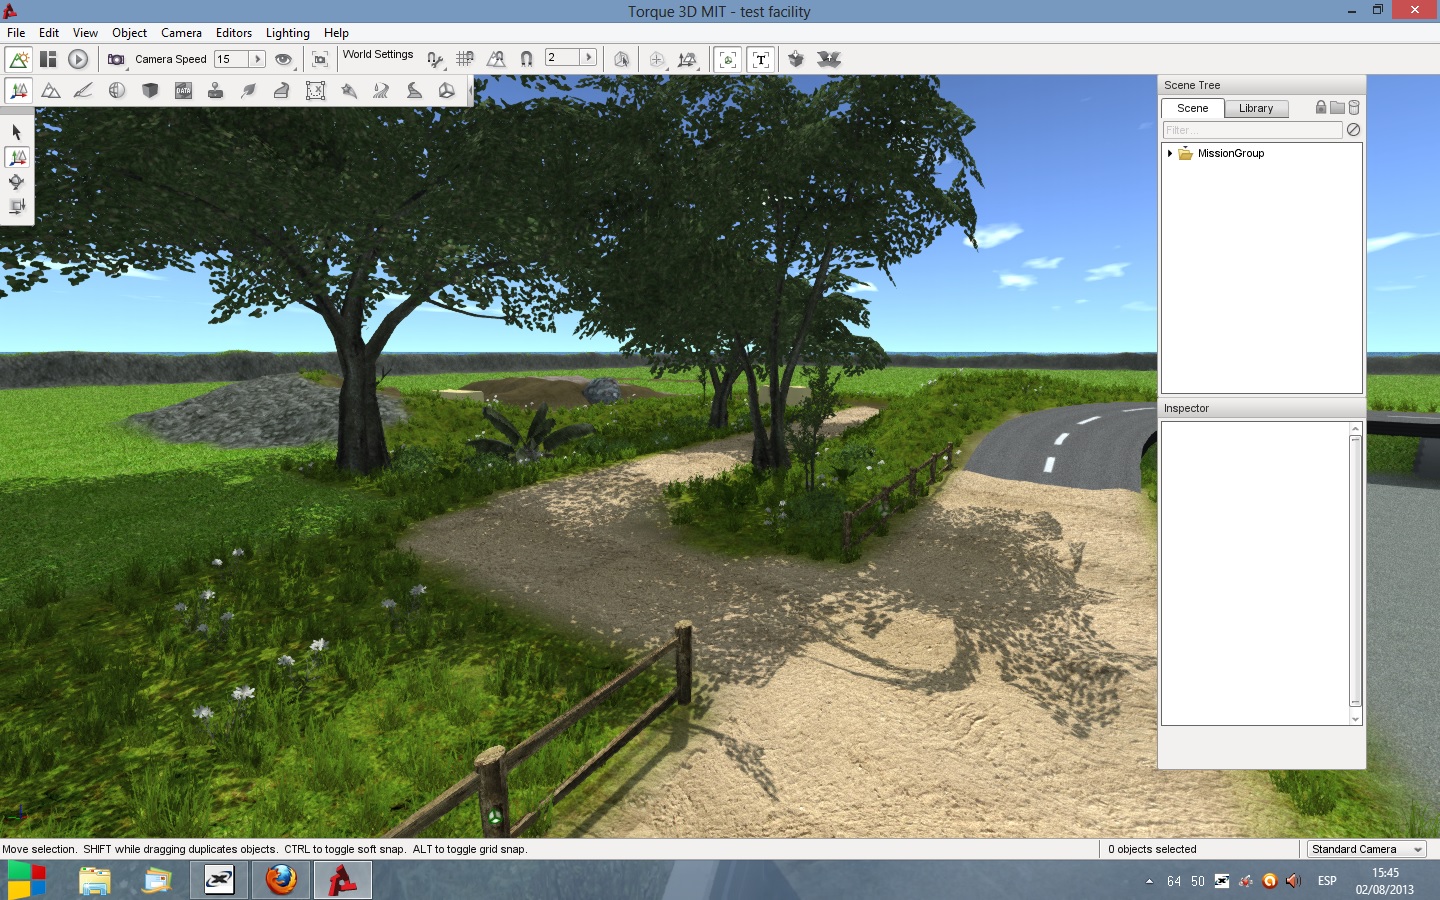Click the fit view to selection camera icon
Screen dimensions: 1440x900
tap(320, 60)
